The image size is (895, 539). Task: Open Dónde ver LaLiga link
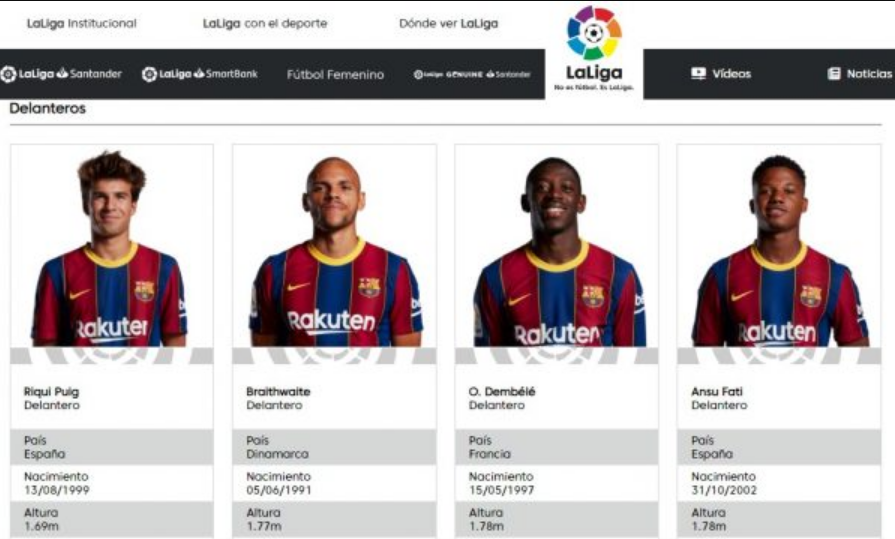(449, 23)
